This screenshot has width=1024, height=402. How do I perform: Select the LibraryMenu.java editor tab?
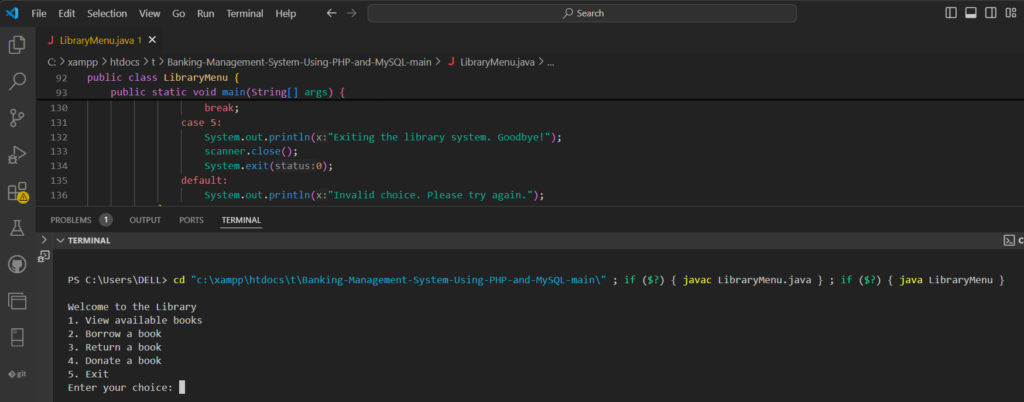point(95,40)
